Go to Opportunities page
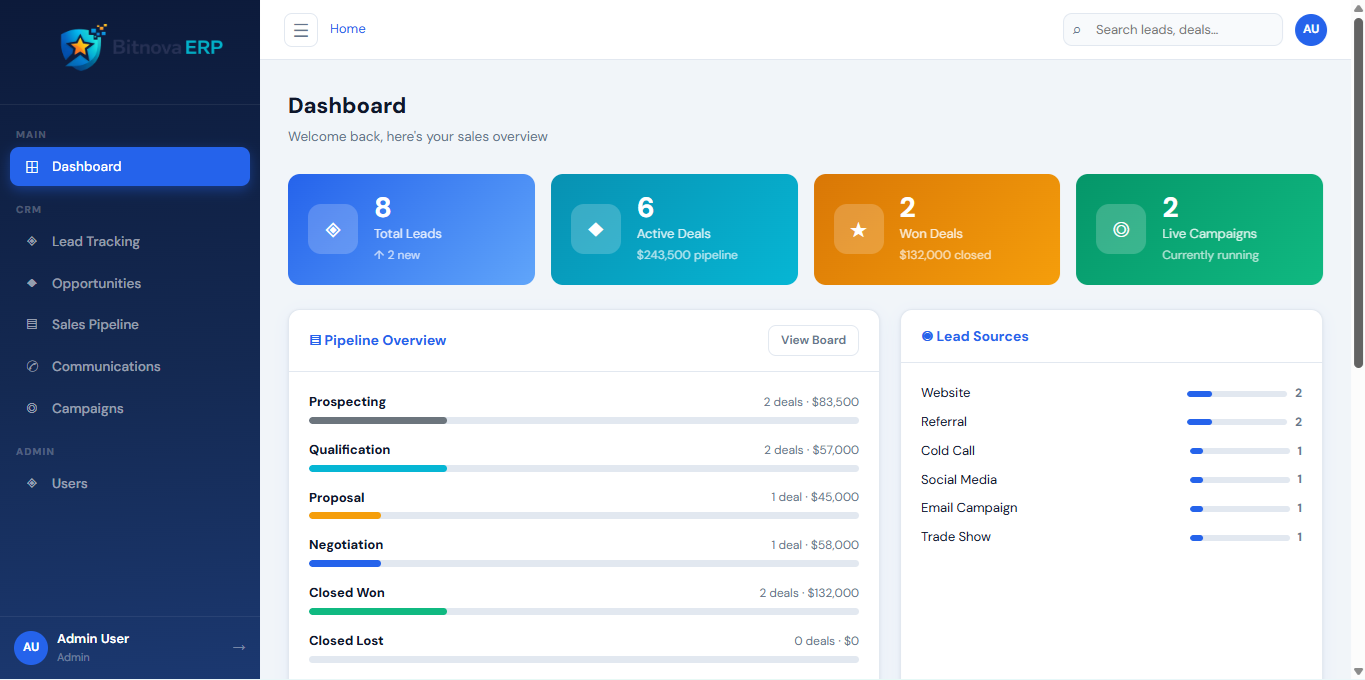1365x680 pixels. pos(96,283)
